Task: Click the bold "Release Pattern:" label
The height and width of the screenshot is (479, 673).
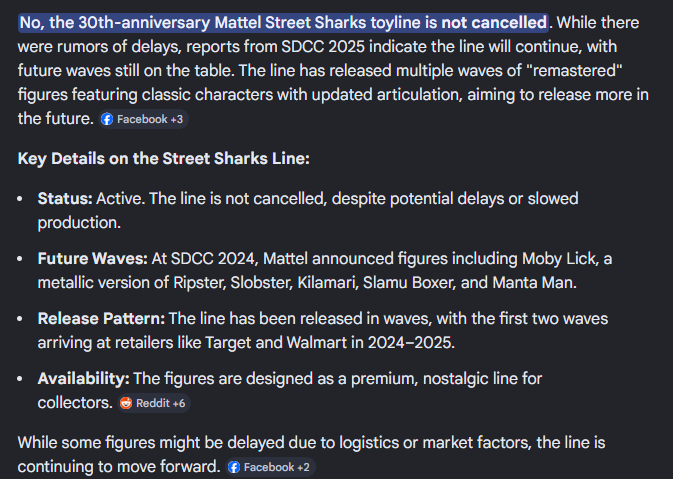Action: click(101, 319)
